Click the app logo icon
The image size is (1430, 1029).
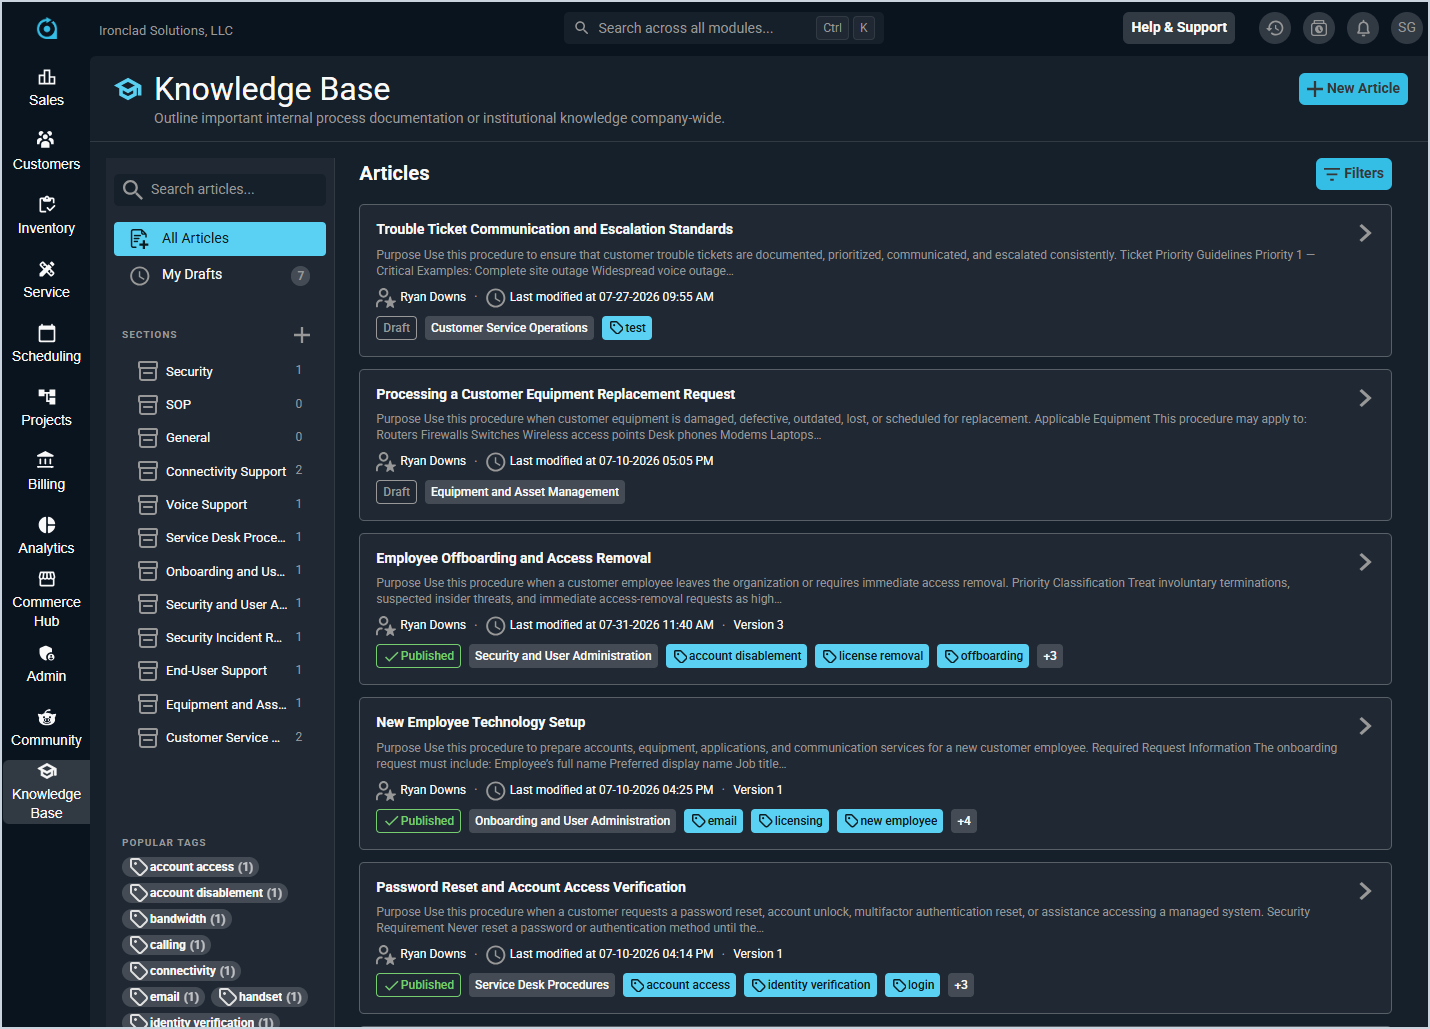(47, 29)
